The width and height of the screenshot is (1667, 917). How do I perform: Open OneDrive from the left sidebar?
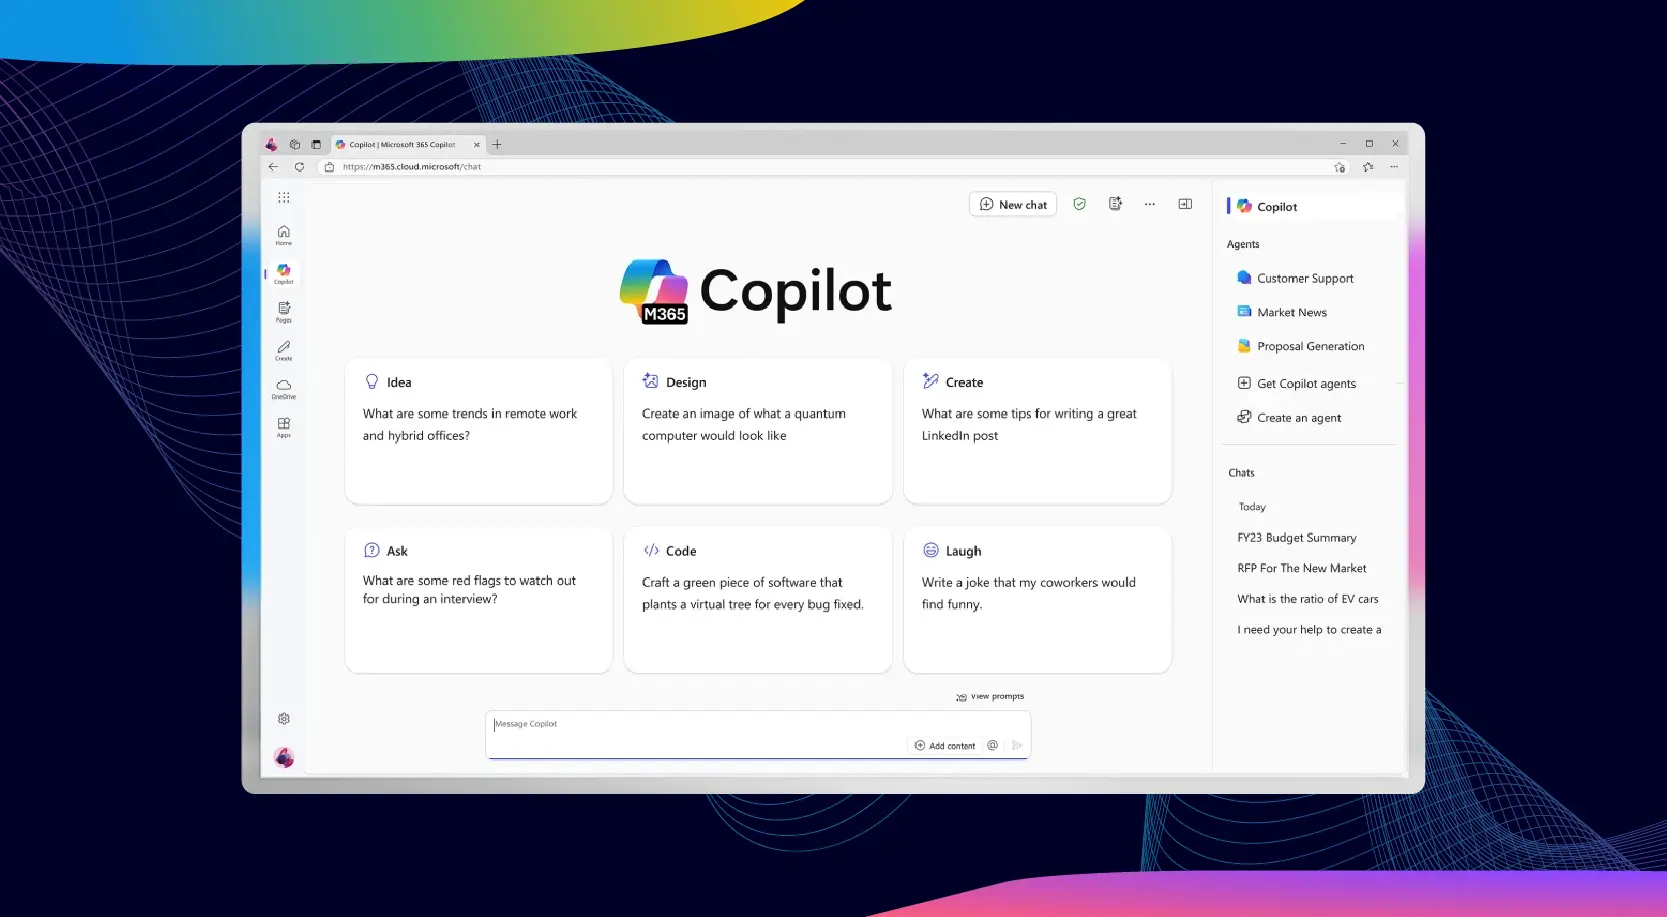point(284,388)
